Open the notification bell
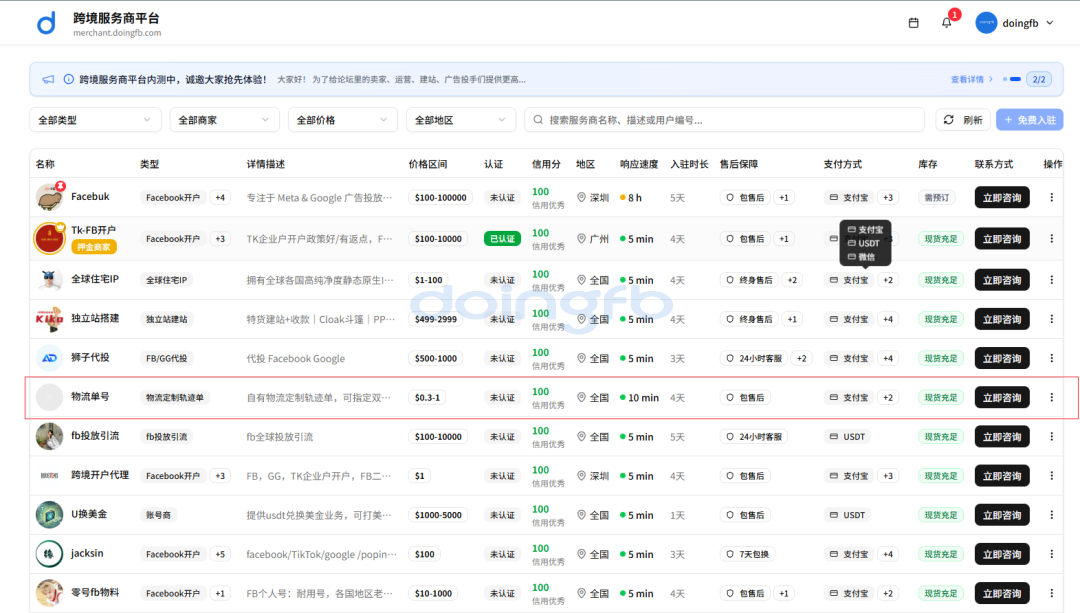The image size is (1080, 613). tap(946, 23)
